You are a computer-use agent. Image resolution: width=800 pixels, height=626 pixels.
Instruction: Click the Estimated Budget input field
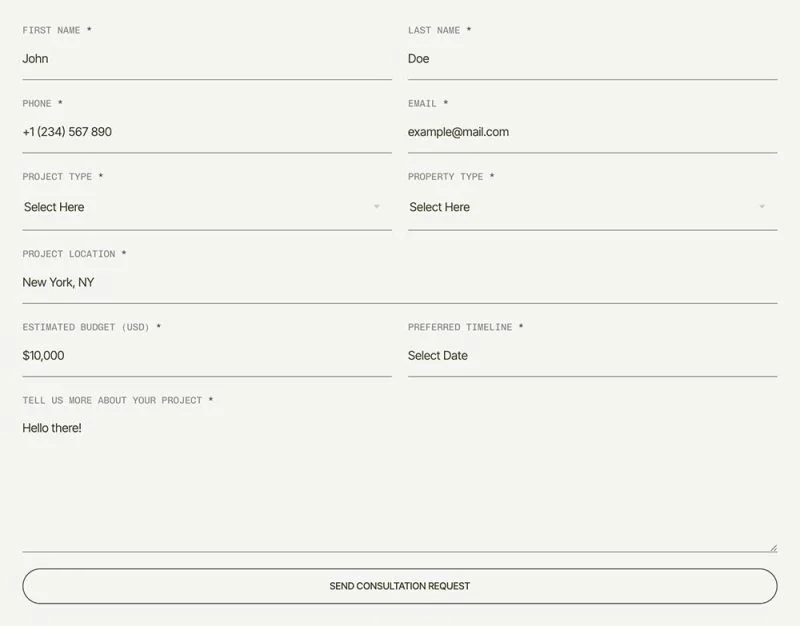207,356
